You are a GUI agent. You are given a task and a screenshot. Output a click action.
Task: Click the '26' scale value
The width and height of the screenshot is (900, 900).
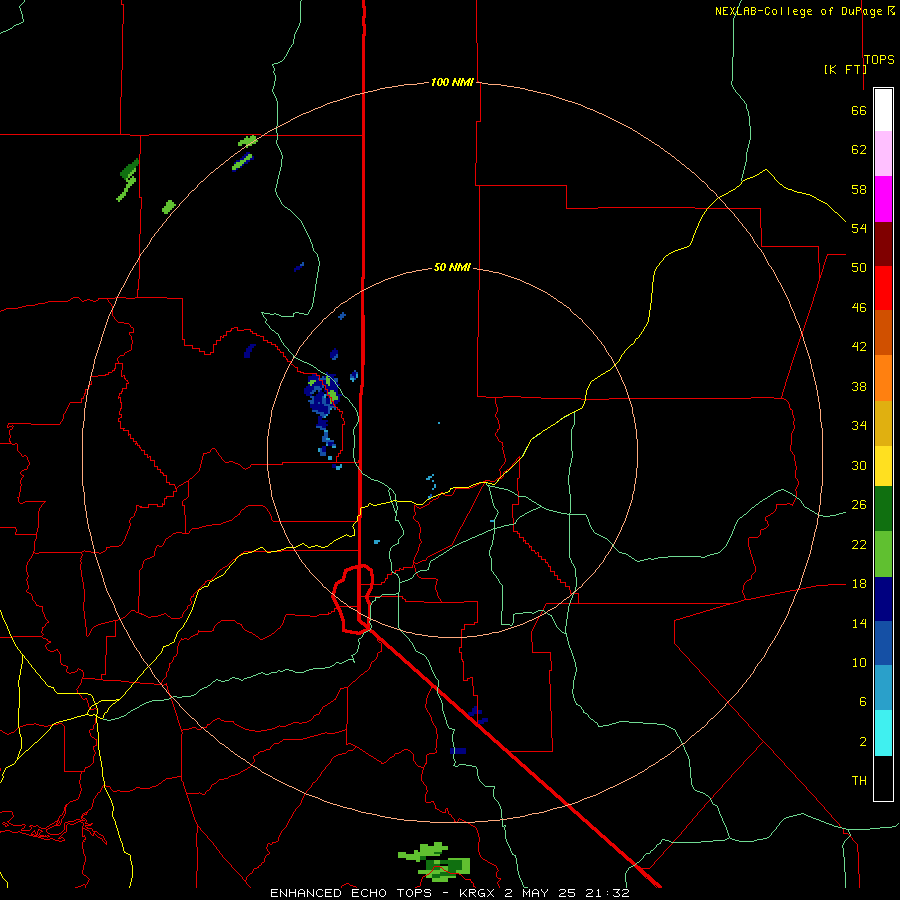pos(859,505)
